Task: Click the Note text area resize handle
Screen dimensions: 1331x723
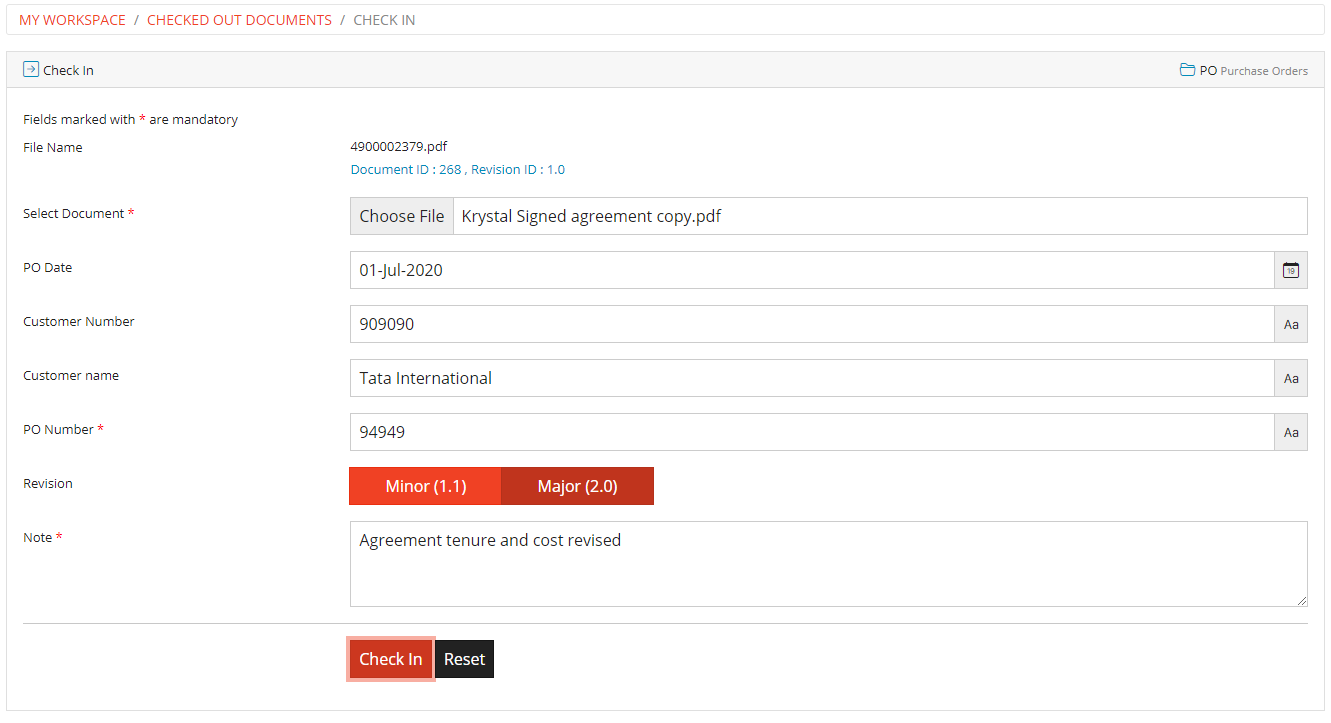Action: point(1301,600)
